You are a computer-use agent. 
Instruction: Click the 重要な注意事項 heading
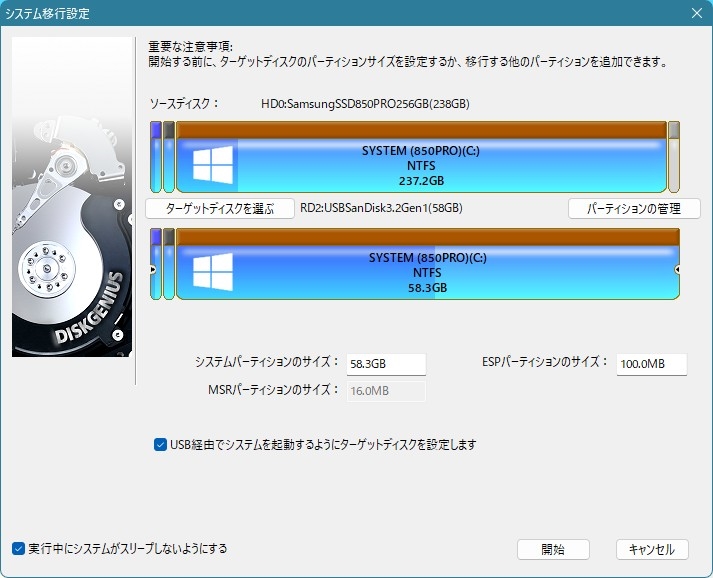[191, 47]
